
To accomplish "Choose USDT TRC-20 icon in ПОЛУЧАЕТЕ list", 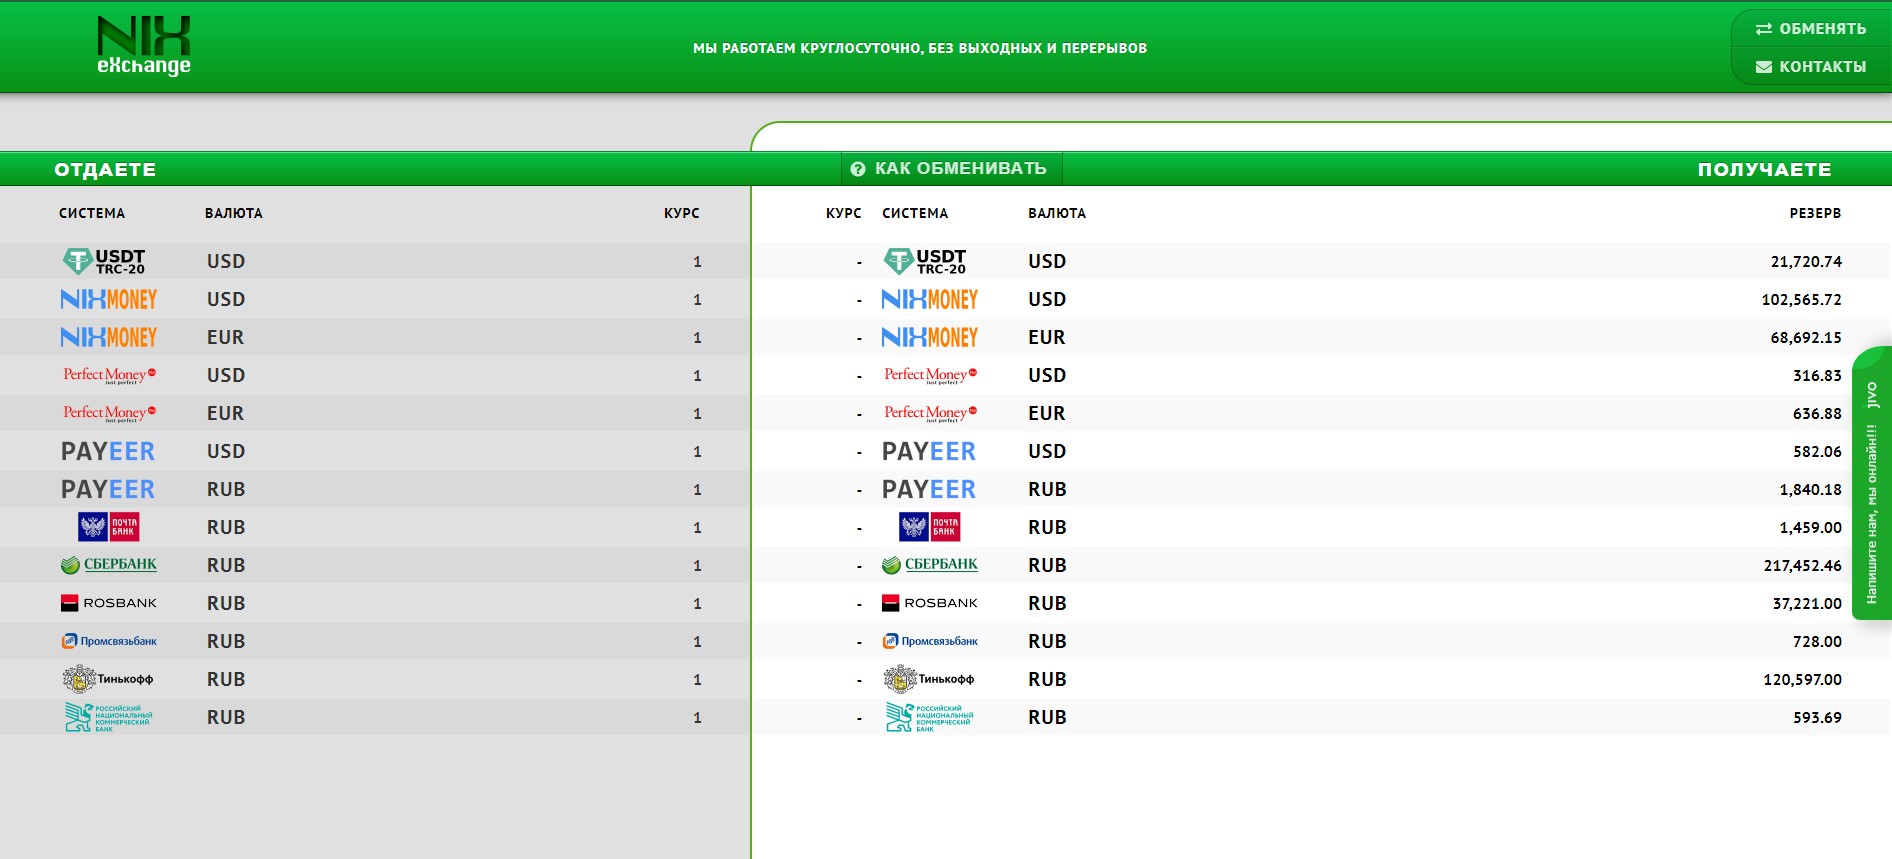I will (x=925, y=261).
